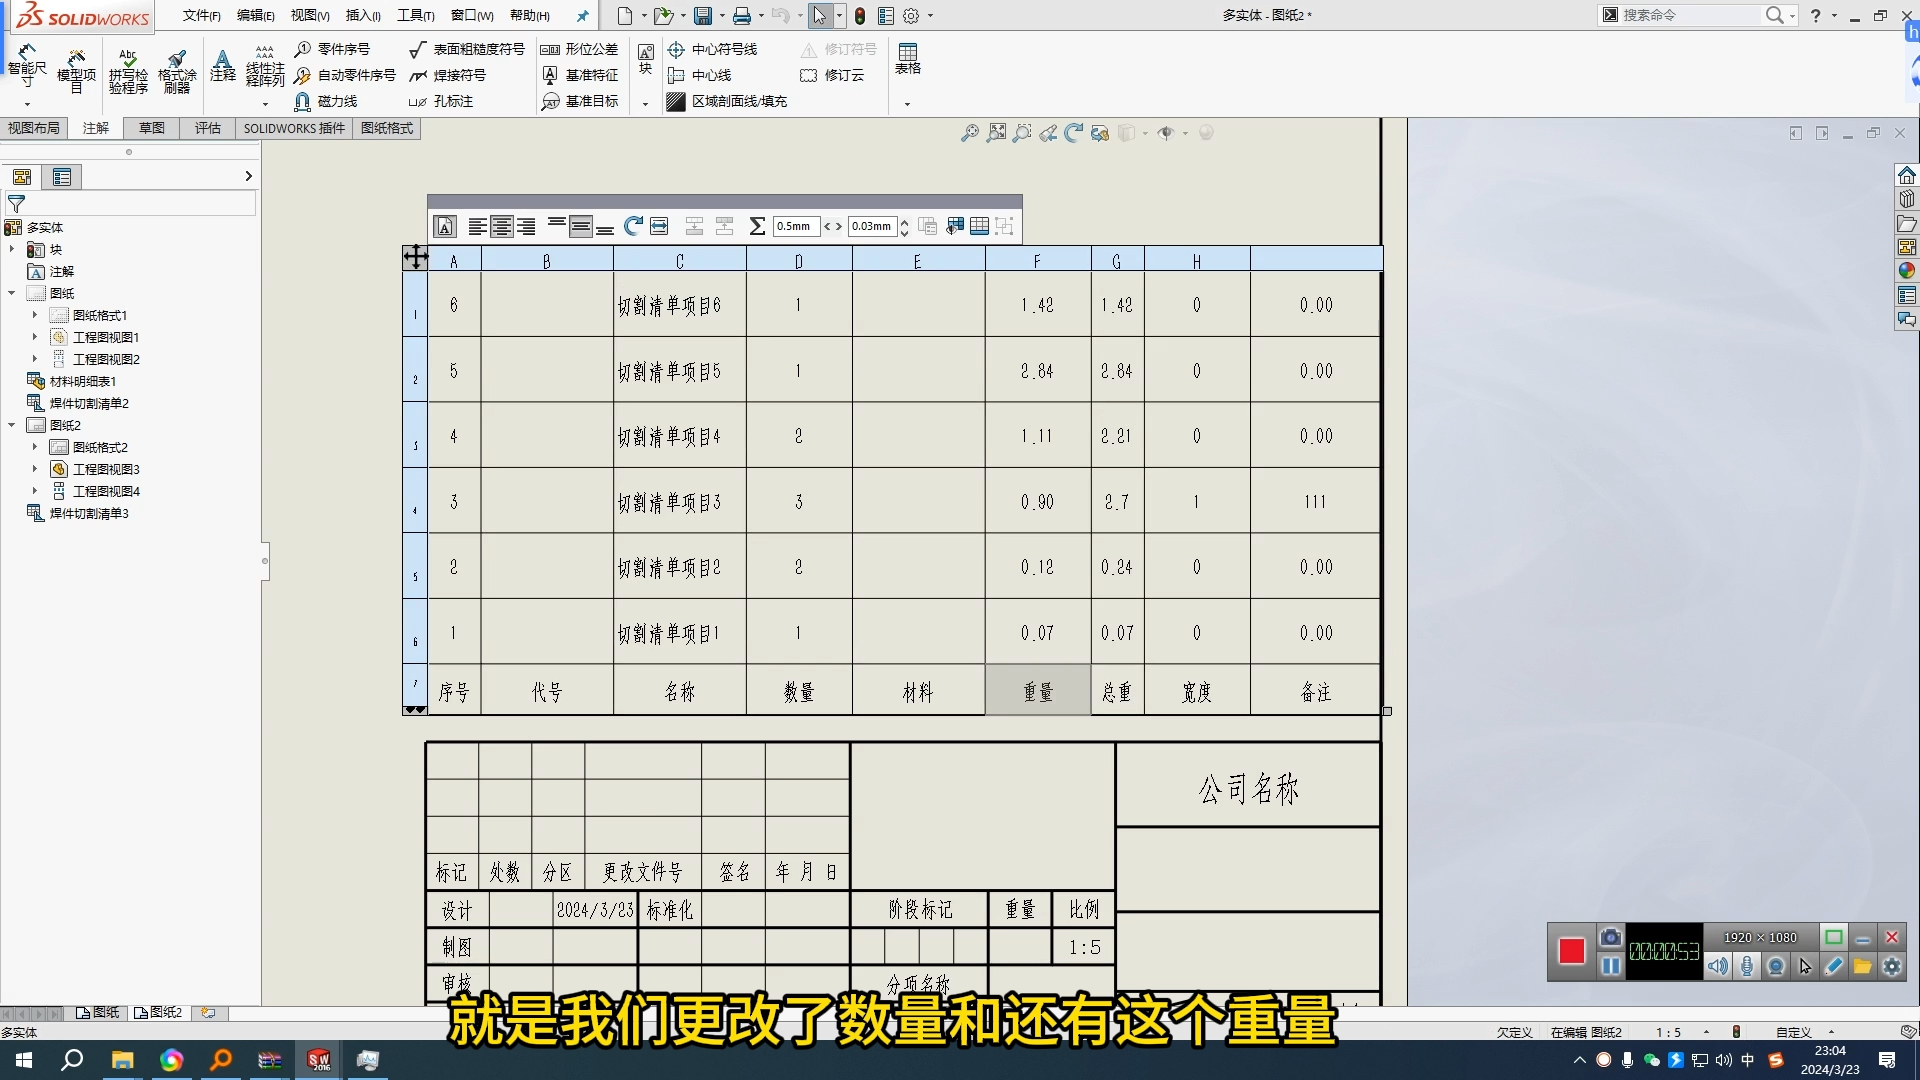Collapse the 图纸2 tree node
The image size is (1920, 1080).
[x=12, y=425]
